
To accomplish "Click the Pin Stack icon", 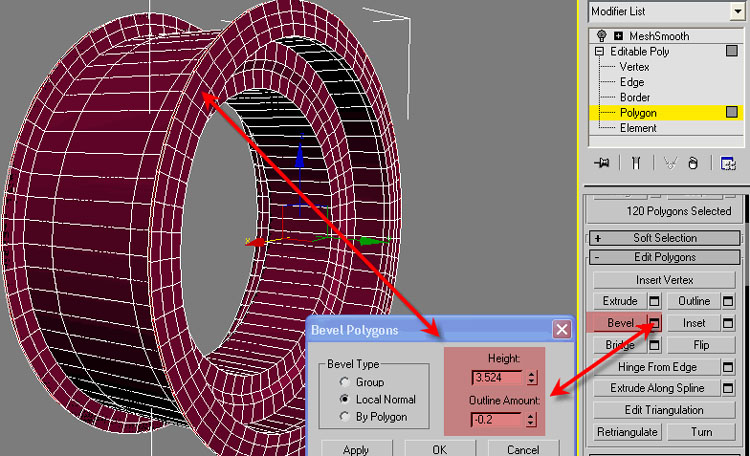I will [601, 163].
